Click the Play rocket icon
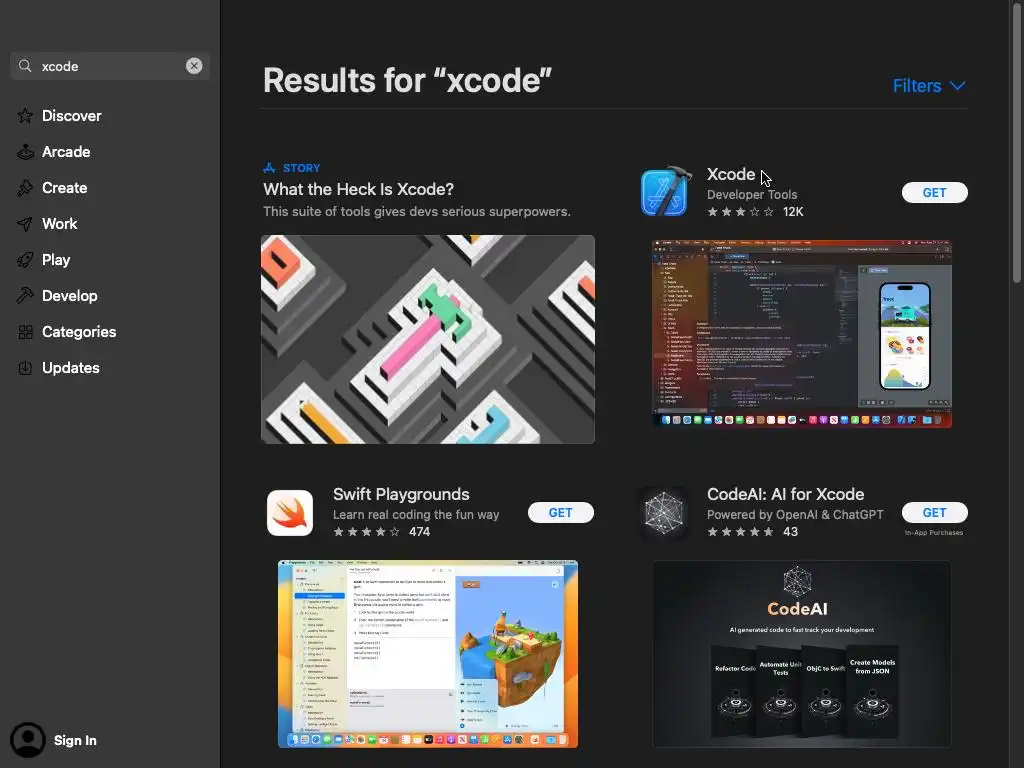Screen dimensions: 1024x768 point(25,260)
